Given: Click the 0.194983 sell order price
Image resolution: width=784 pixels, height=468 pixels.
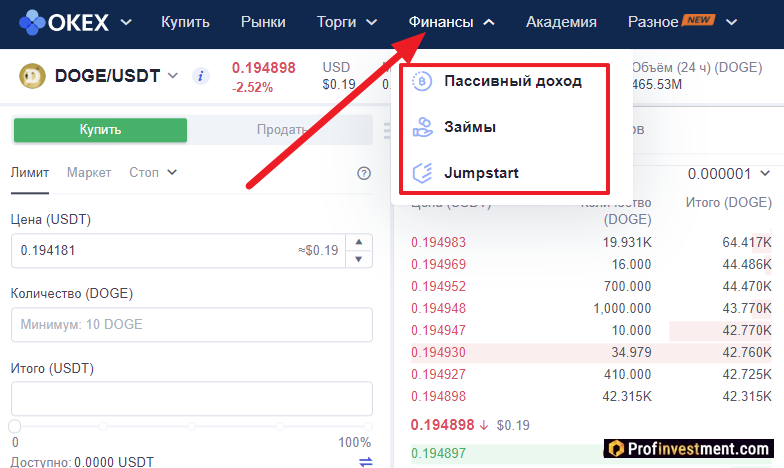Looking at the screenshot, I should tap(438, 242).
